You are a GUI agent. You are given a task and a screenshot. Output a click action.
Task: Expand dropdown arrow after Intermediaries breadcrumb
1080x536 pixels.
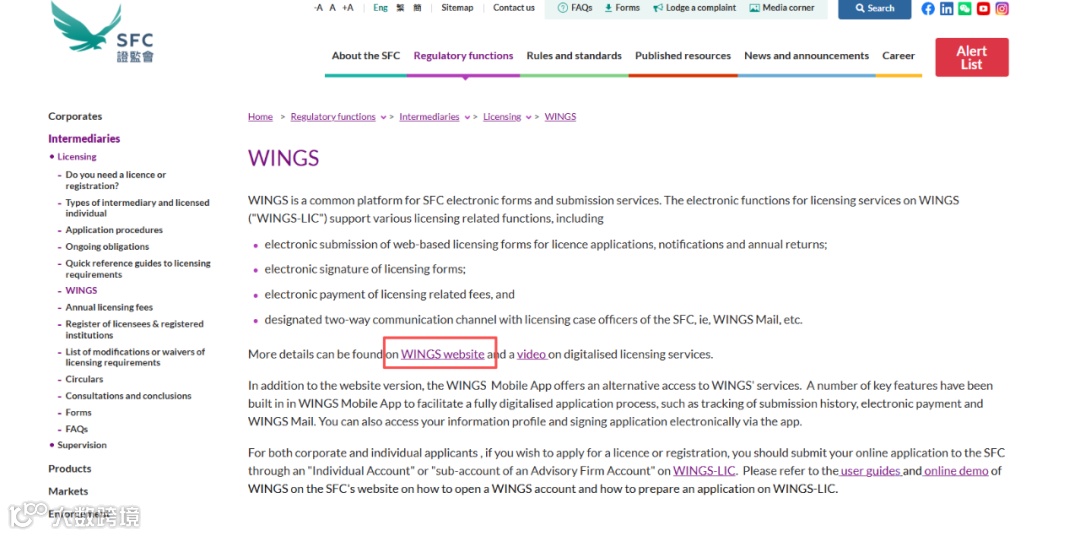pyautogui.click(x=467, y=117)
